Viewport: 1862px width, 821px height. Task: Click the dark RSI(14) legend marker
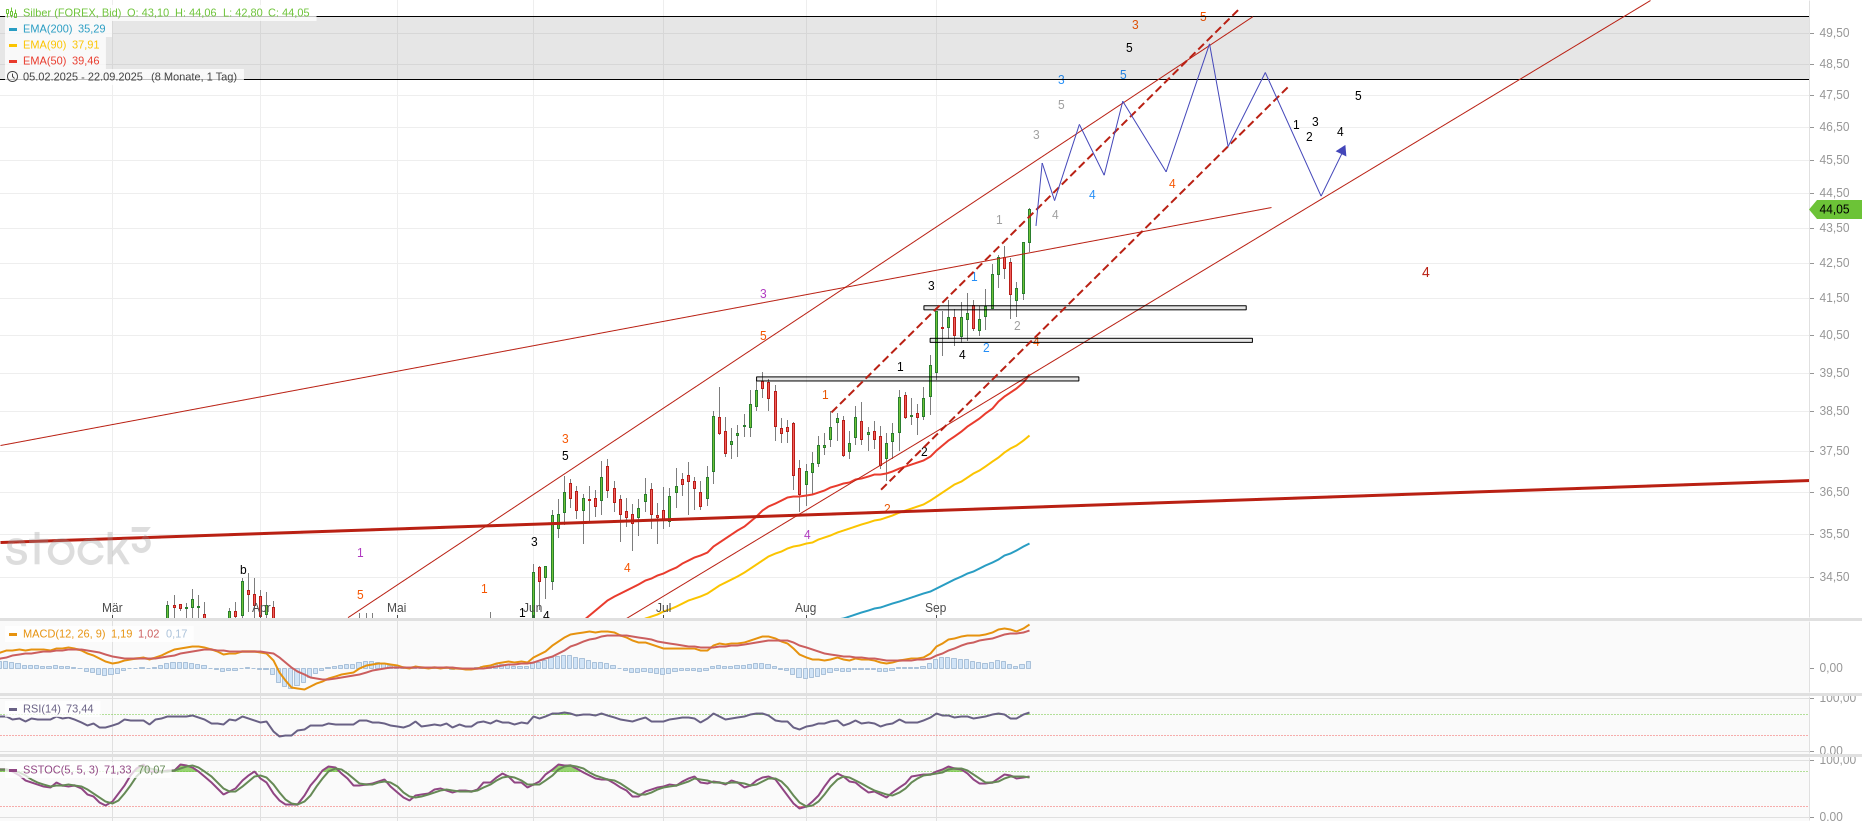coord(13,709)
